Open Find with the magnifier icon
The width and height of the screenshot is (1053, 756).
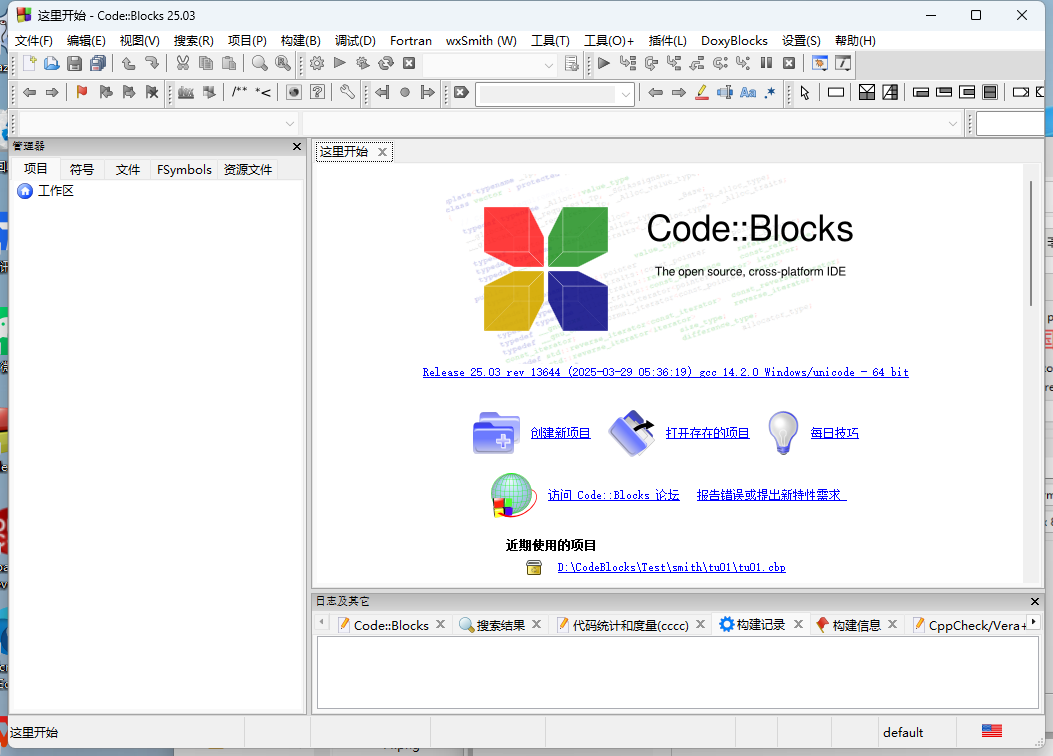pos(259,64)
